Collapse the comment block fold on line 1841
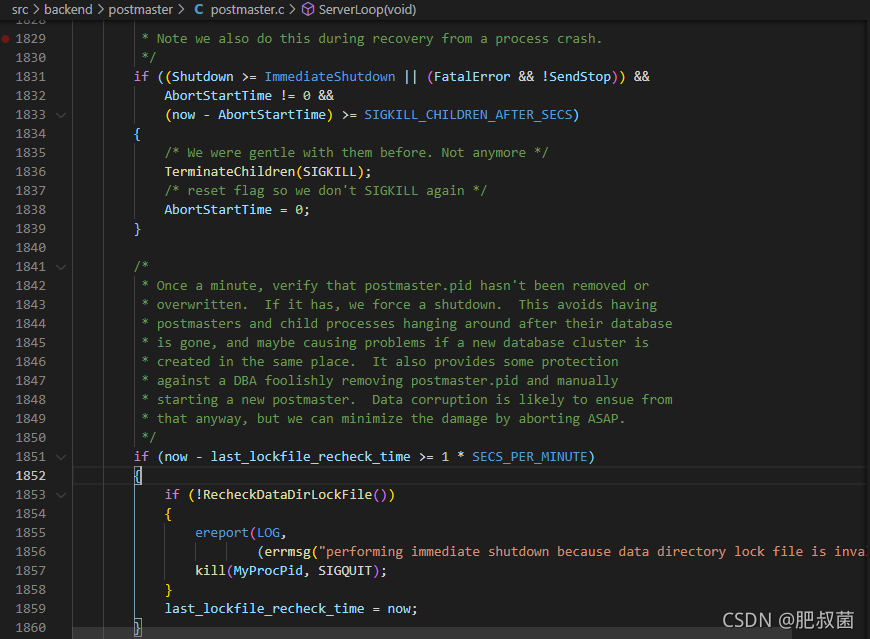 click(x=62, y=266)
